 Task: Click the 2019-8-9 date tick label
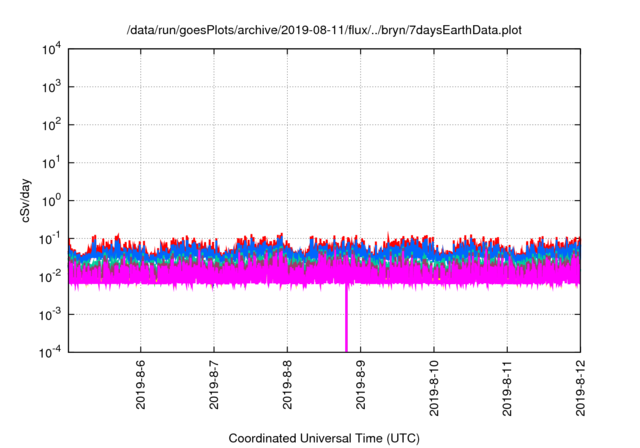coord(360,384)
